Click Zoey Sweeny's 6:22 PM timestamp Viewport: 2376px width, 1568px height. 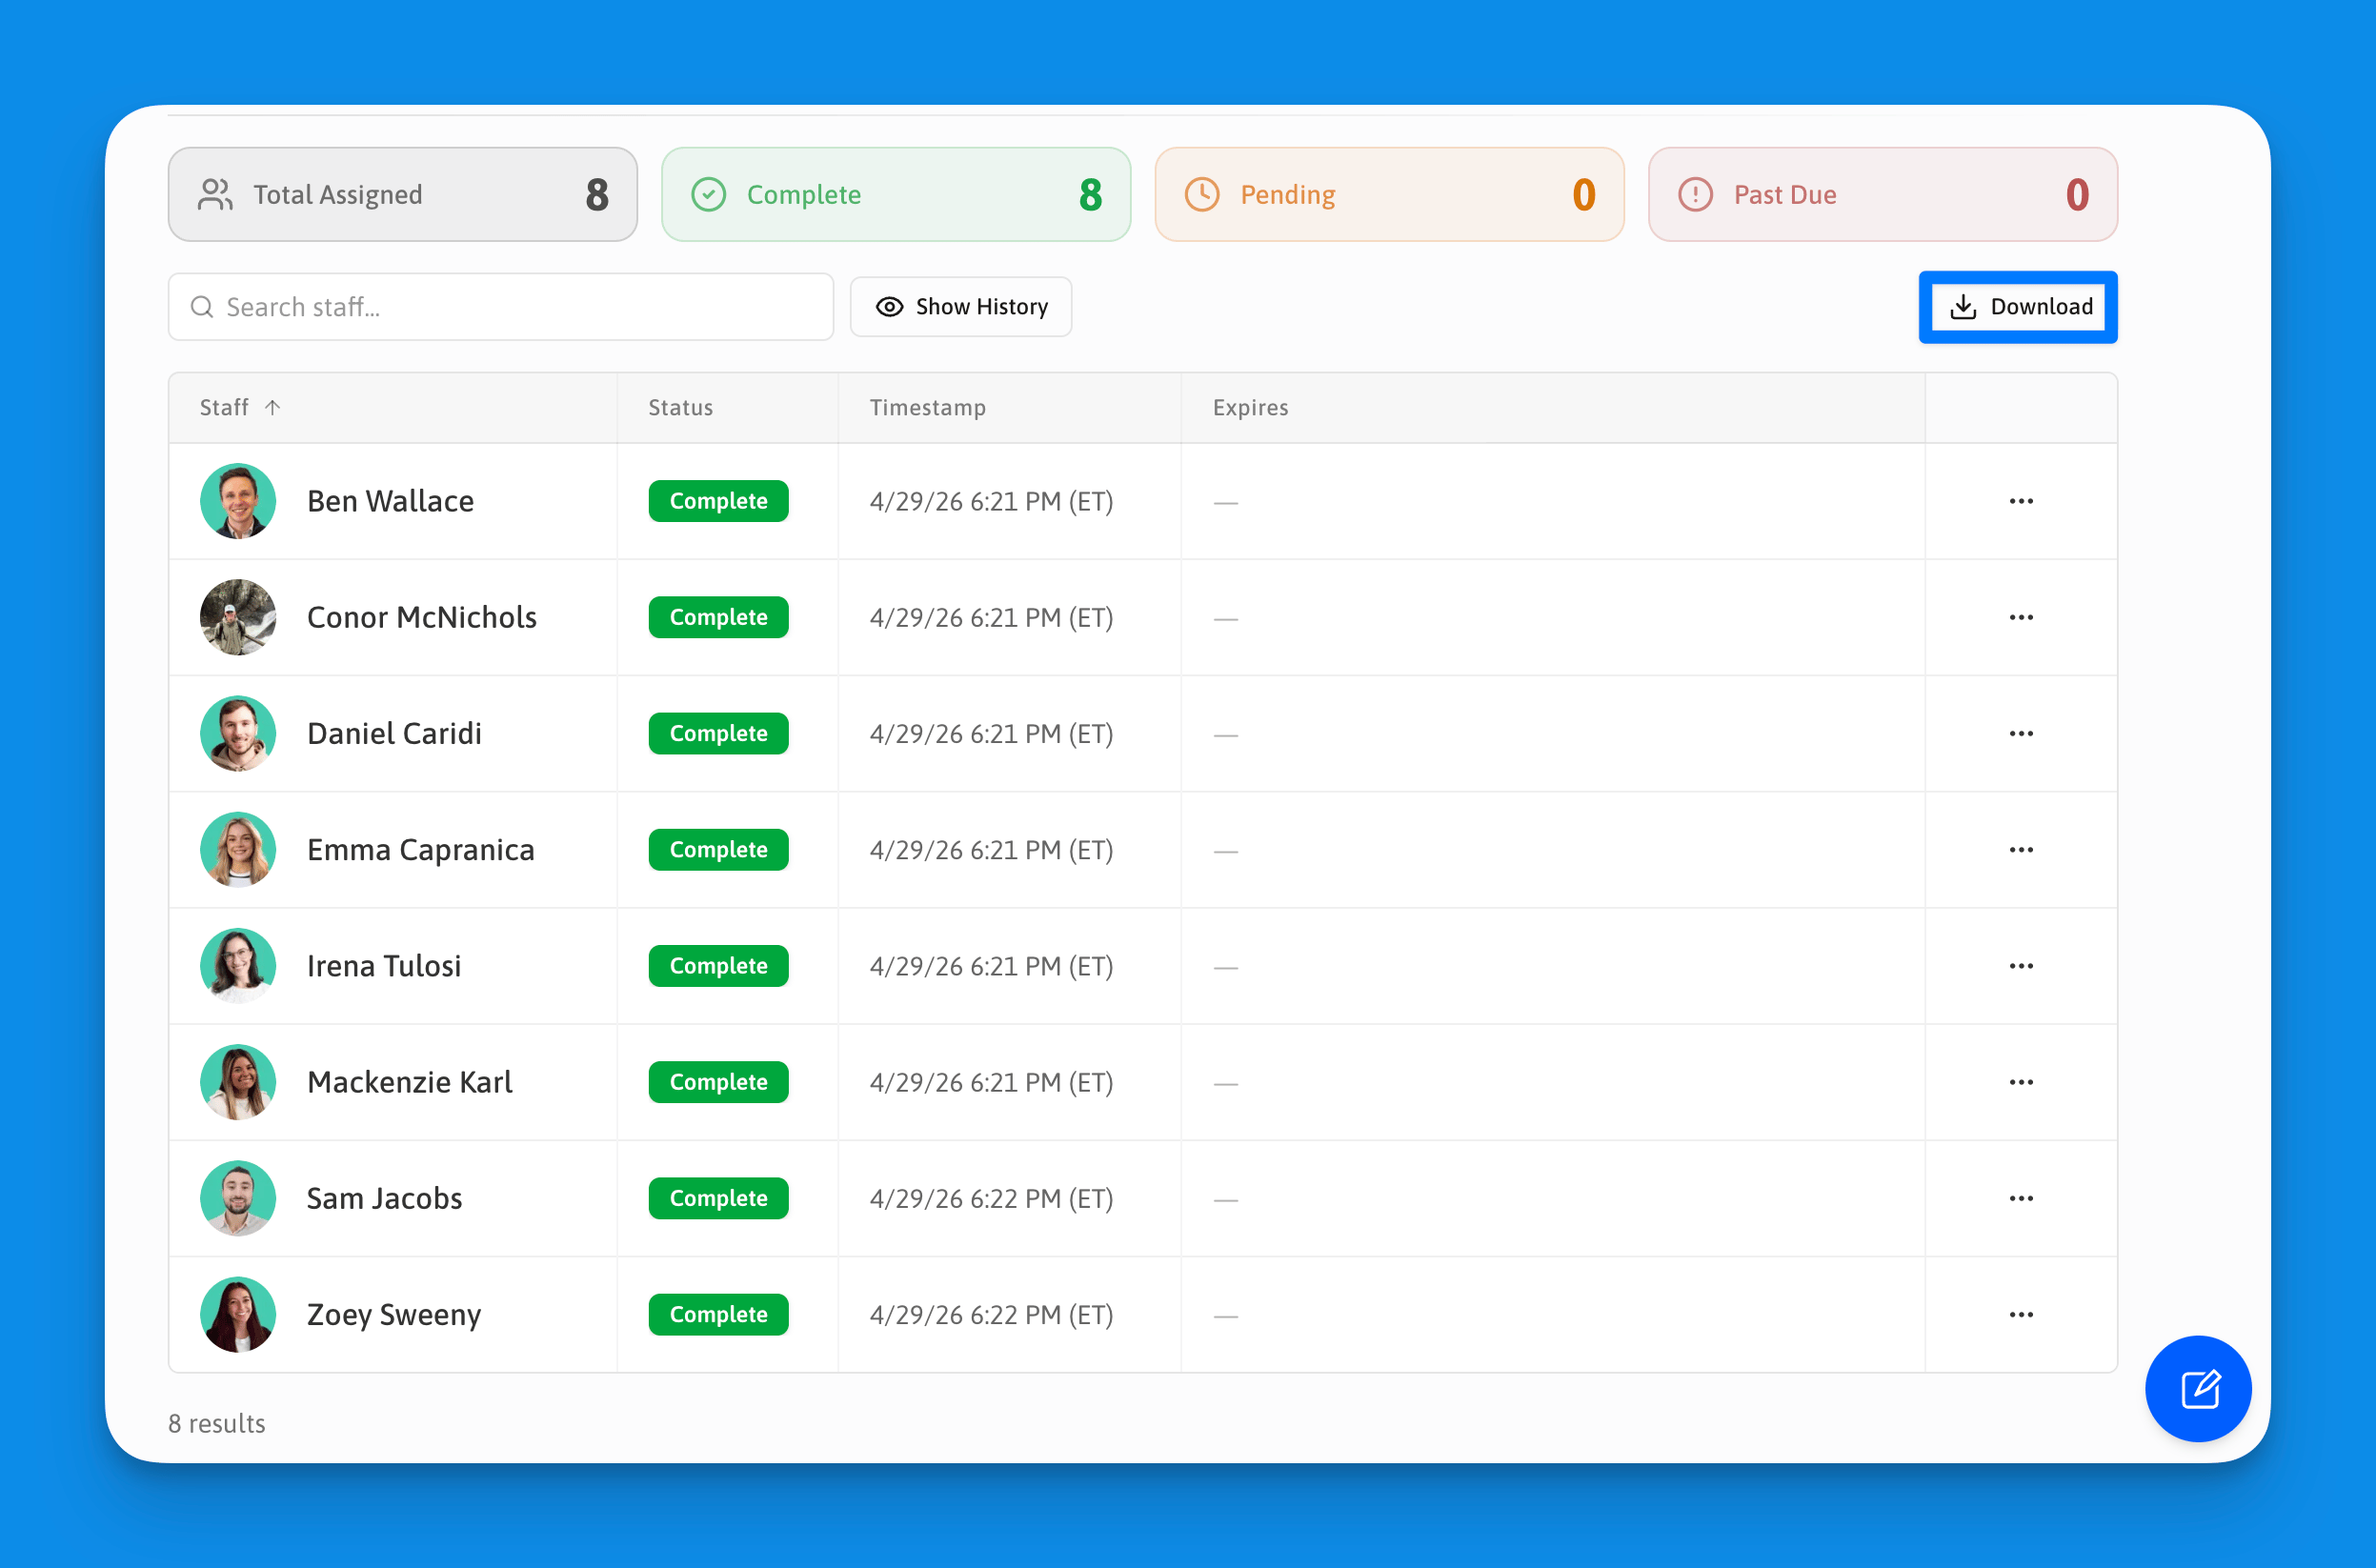click(991, 1314)
